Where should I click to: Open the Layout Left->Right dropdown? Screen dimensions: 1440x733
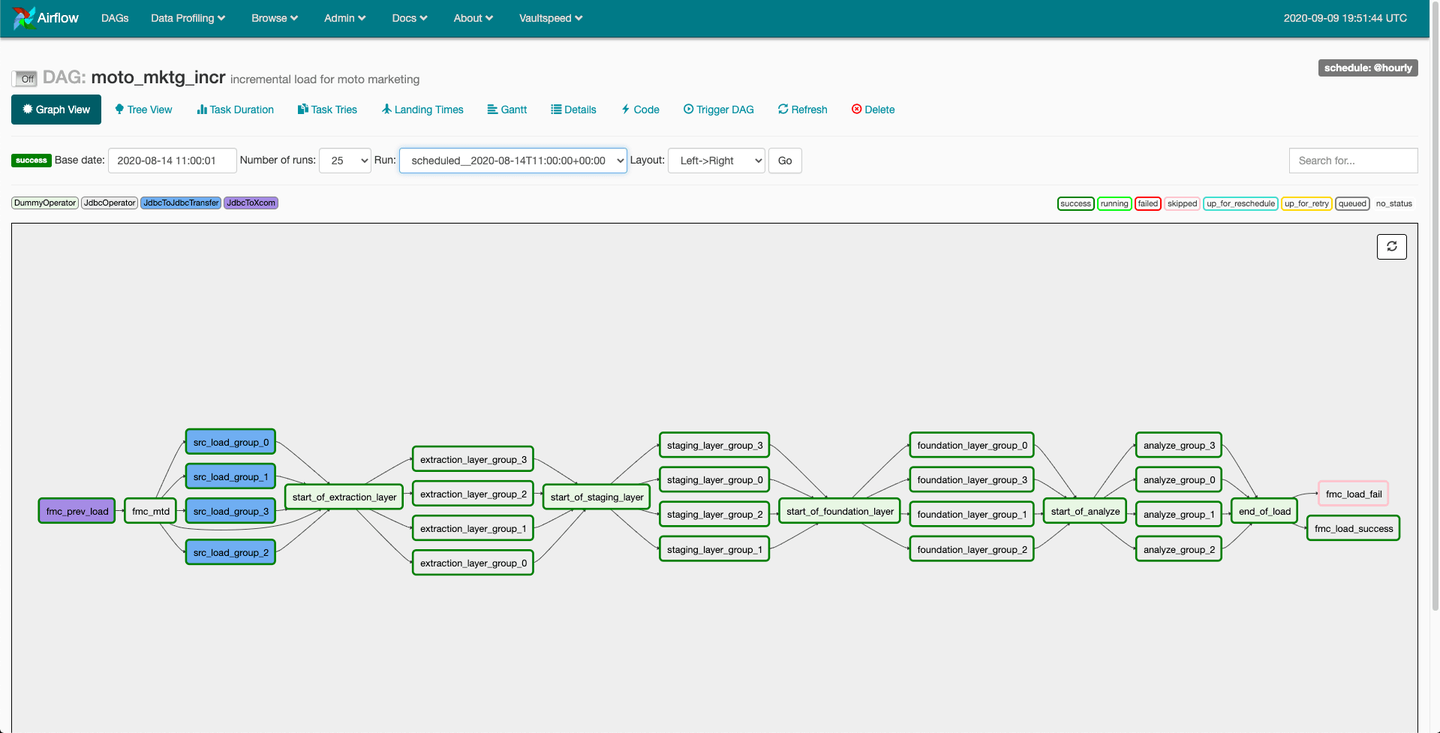[x=716, y=160]
